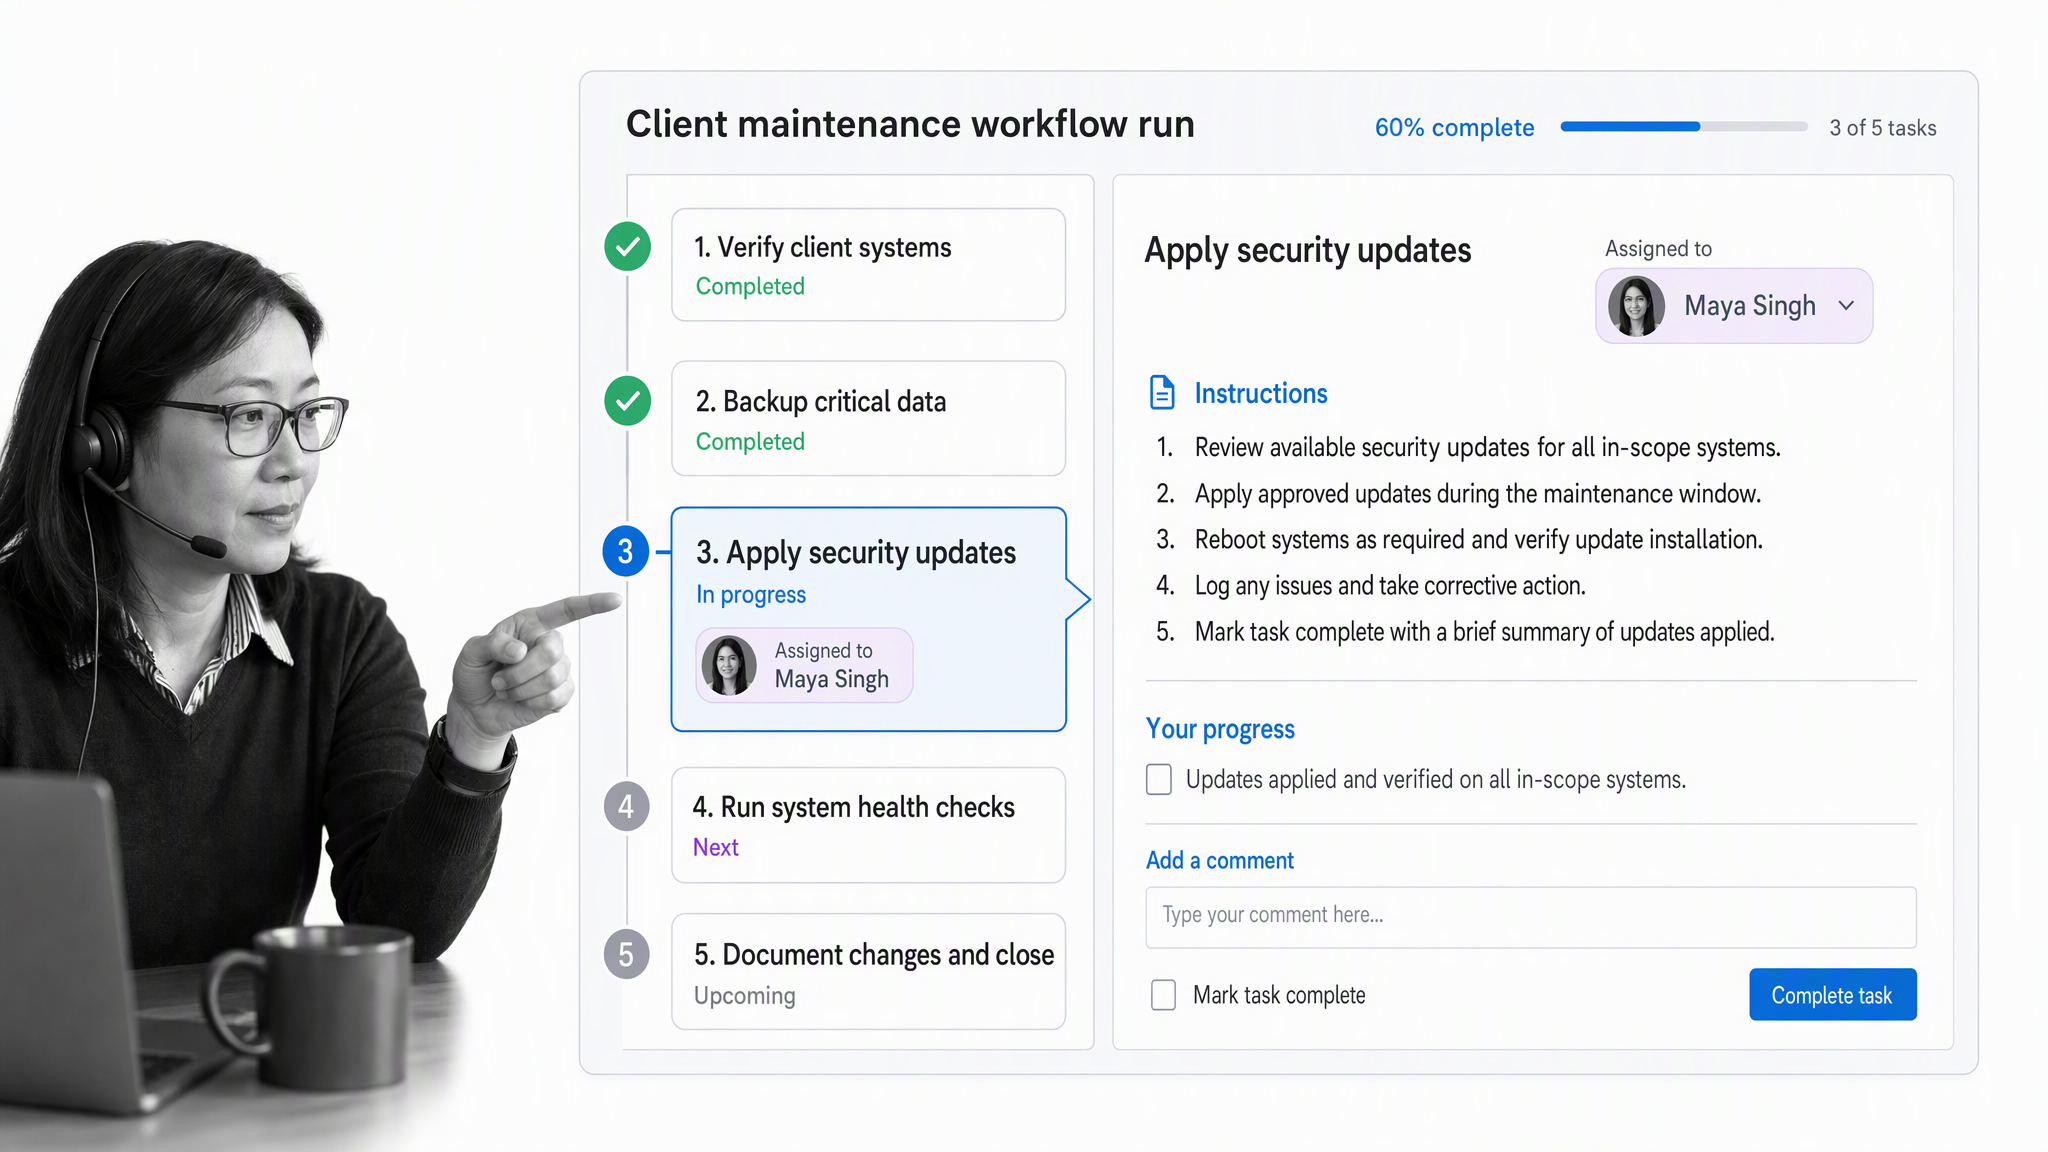
Task: Click instruction 'Reboot systems as required'
Action: (1479, 540)
